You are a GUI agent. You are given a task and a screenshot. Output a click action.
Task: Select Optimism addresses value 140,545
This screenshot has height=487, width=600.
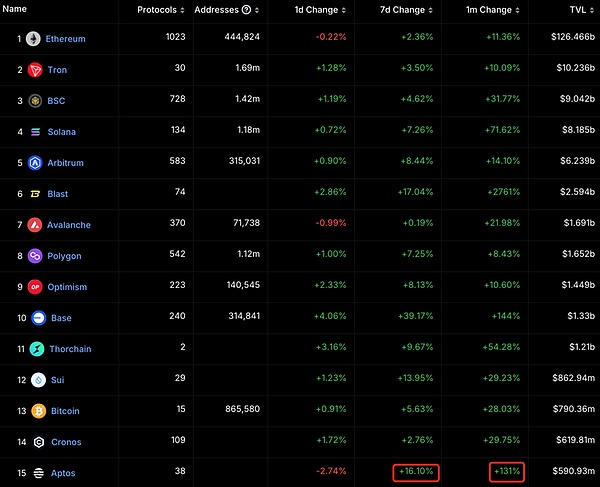[x=243, y=285]
